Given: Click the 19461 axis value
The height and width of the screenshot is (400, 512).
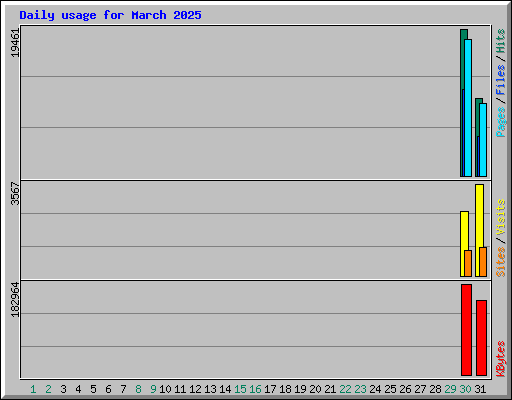Looking at the screenshot, I should (15, 43).
